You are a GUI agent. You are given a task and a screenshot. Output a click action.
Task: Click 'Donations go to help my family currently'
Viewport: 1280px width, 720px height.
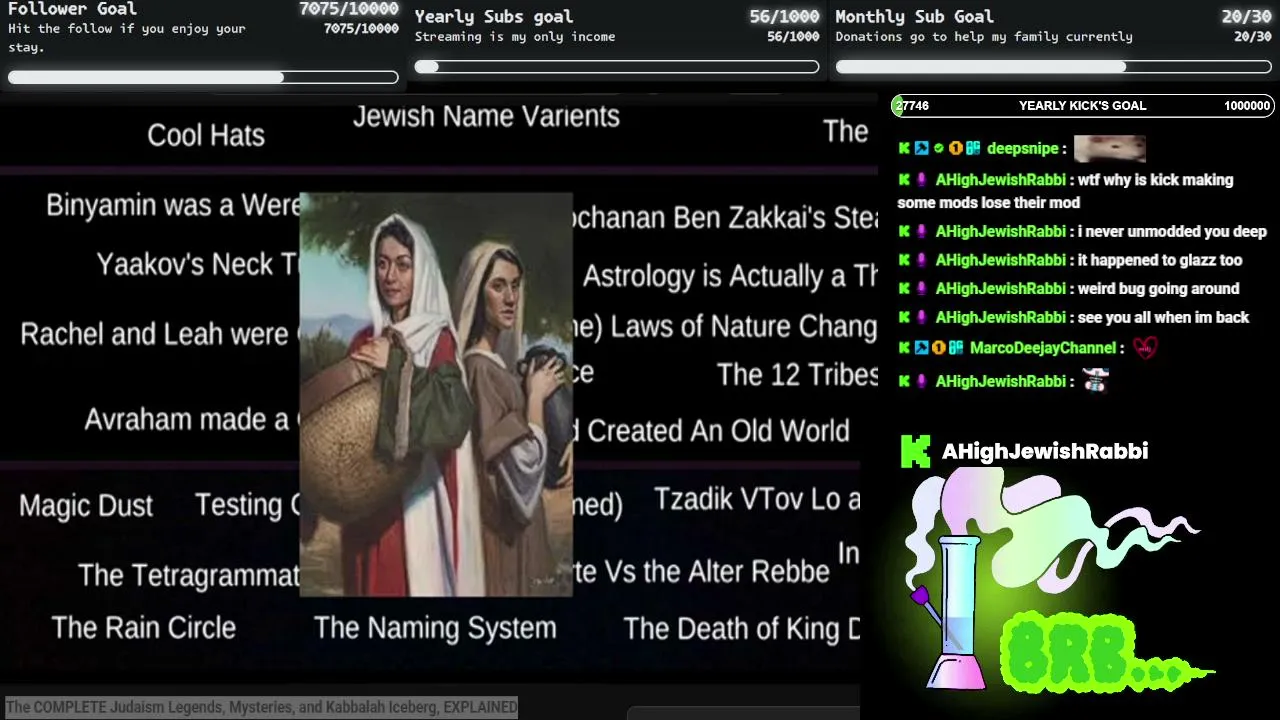point(984,37)
